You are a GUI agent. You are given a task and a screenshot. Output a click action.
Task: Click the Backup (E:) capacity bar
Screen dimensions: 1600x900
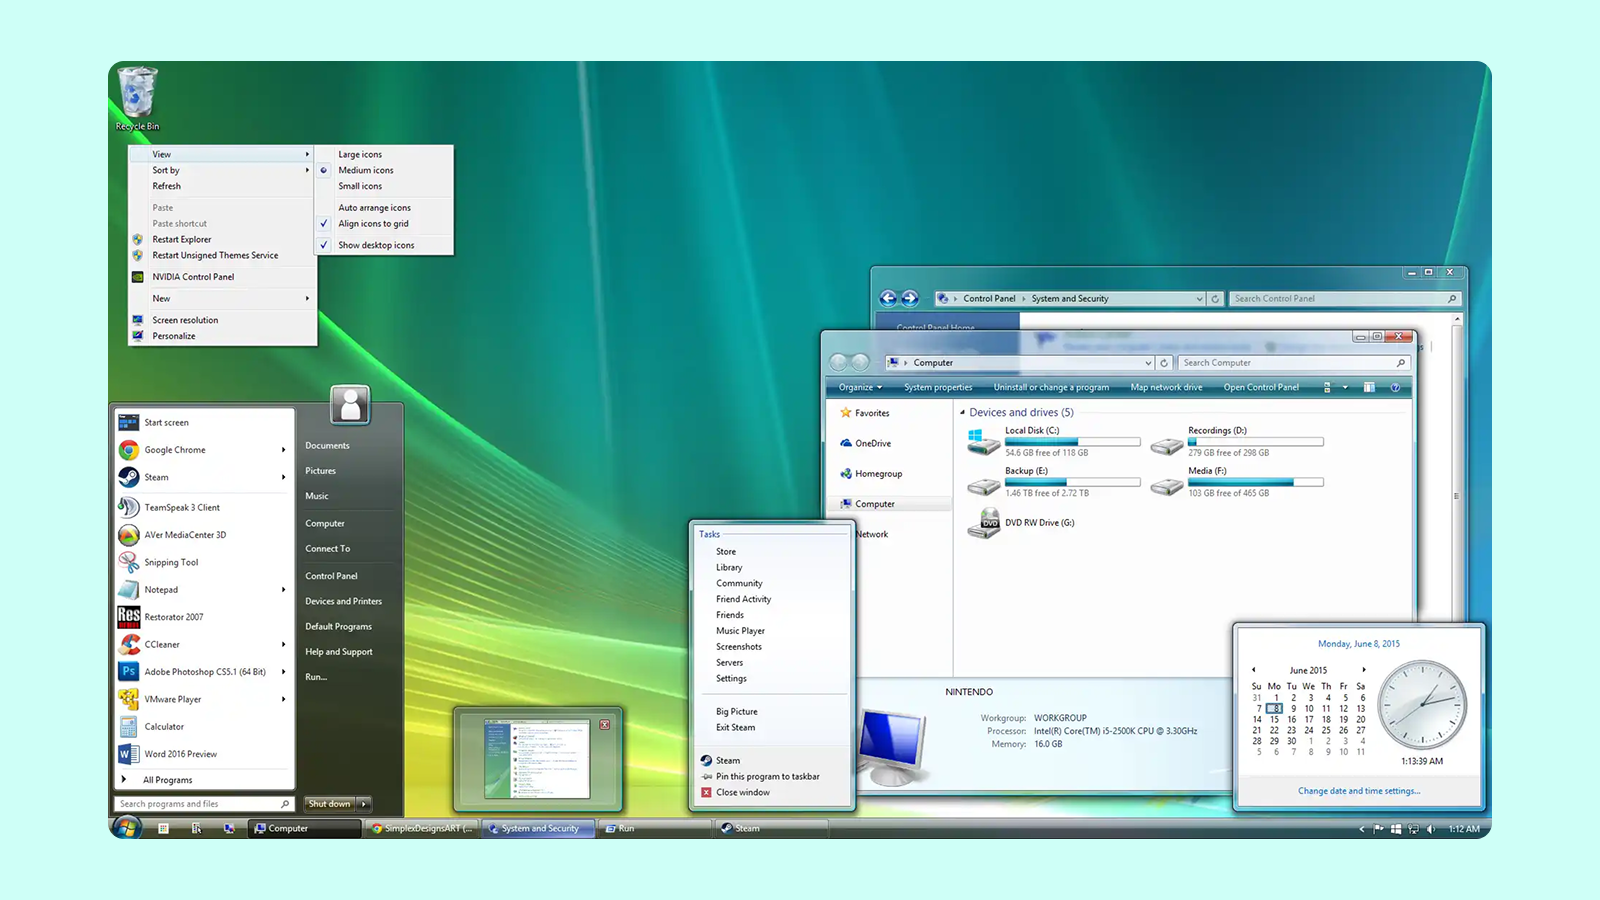pyautogui.click(x=1072, y=481)
